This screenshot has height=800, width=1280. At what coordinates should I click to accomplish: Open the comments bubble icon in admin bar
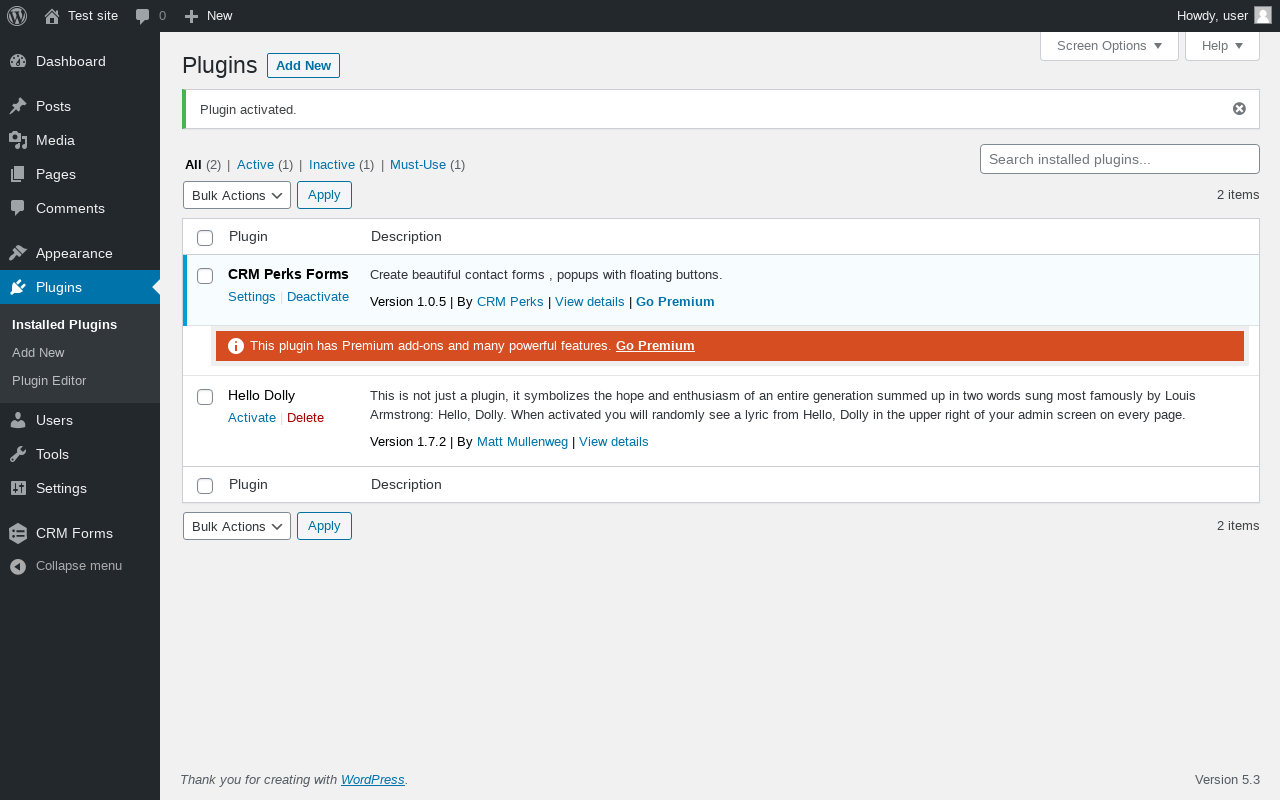143,16
